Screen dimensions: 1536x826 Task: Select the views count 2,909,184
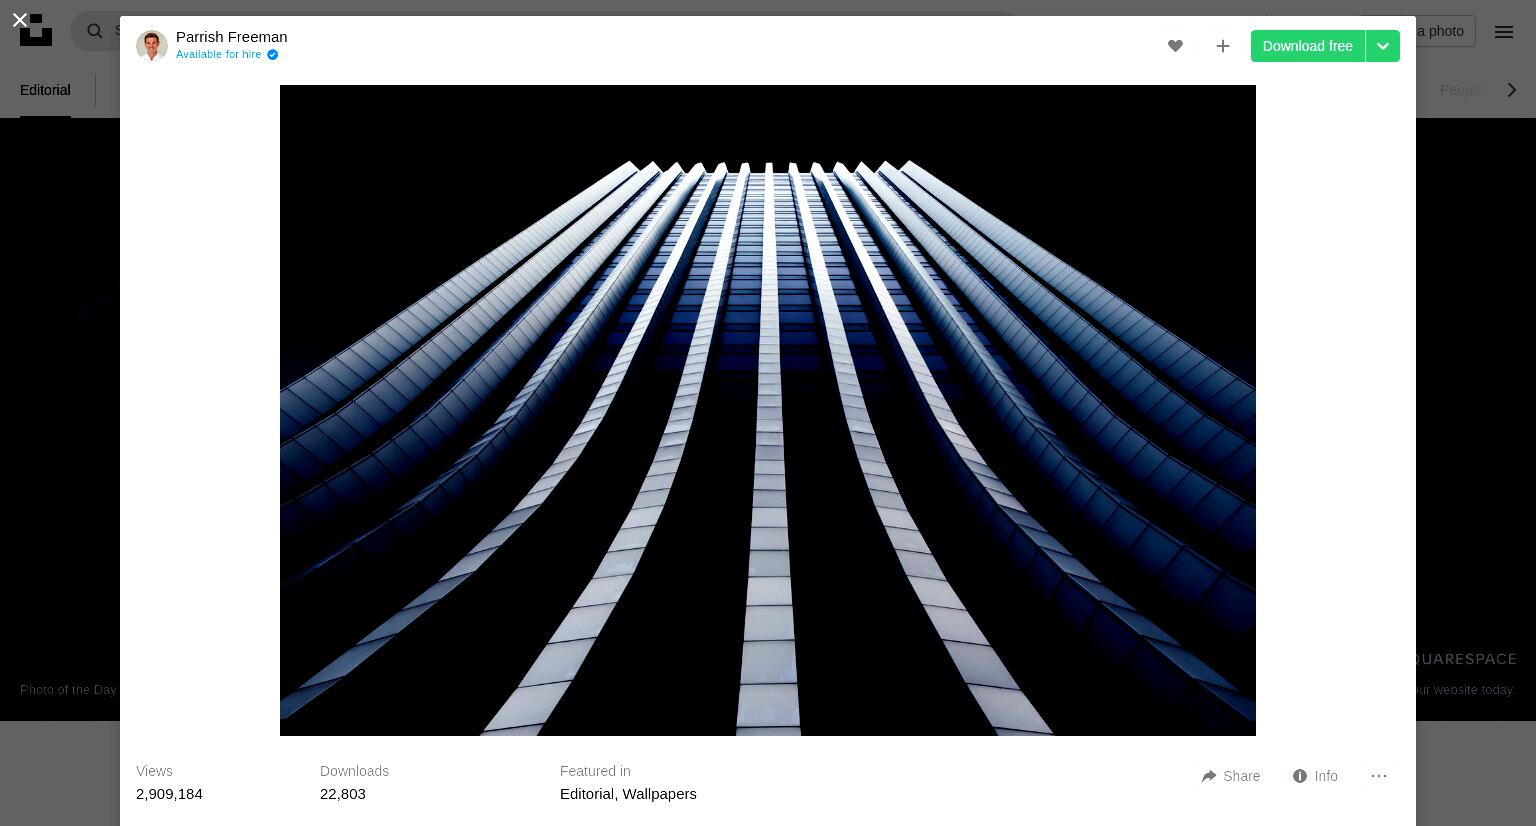click(169, 794)
